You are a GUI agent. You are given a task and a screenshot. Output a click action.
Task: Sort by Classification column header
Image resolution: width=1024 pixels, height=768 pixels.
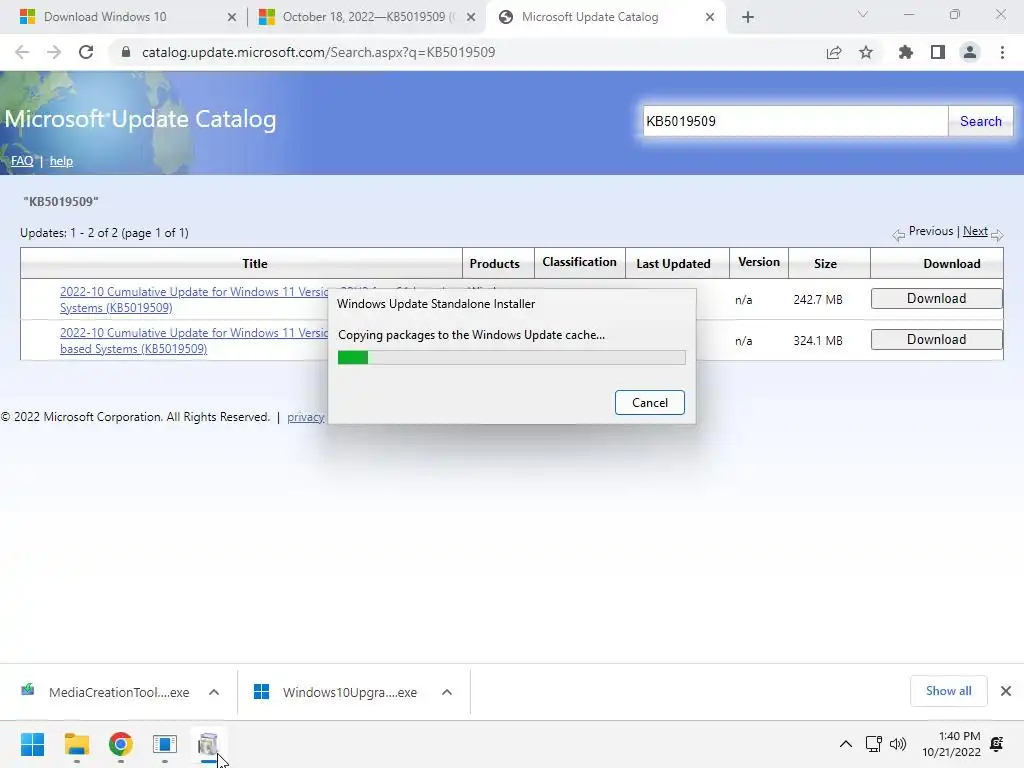pyautogui.click(x=579, y=262)
